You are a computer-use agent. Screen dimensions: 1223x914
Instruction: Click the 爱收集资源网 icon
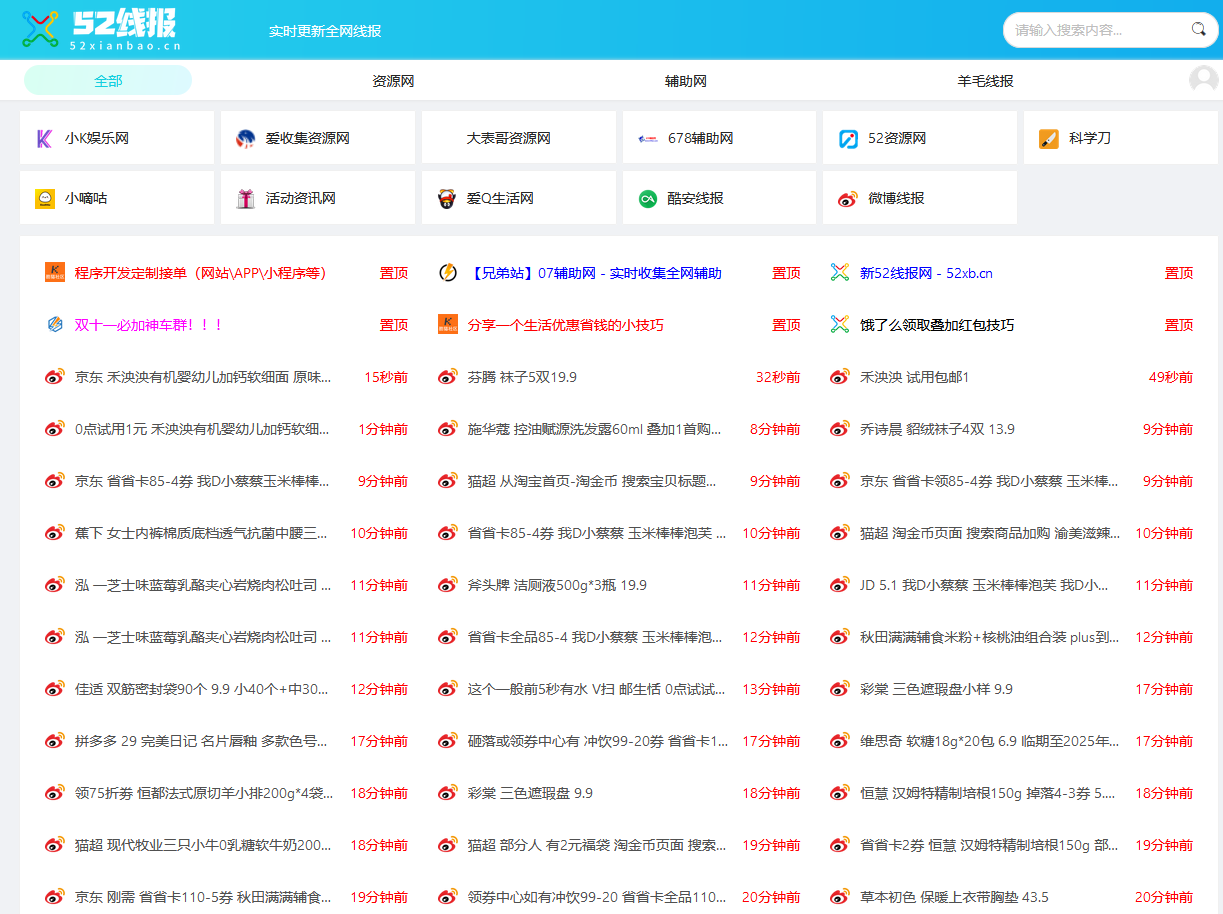coord(245,138)
